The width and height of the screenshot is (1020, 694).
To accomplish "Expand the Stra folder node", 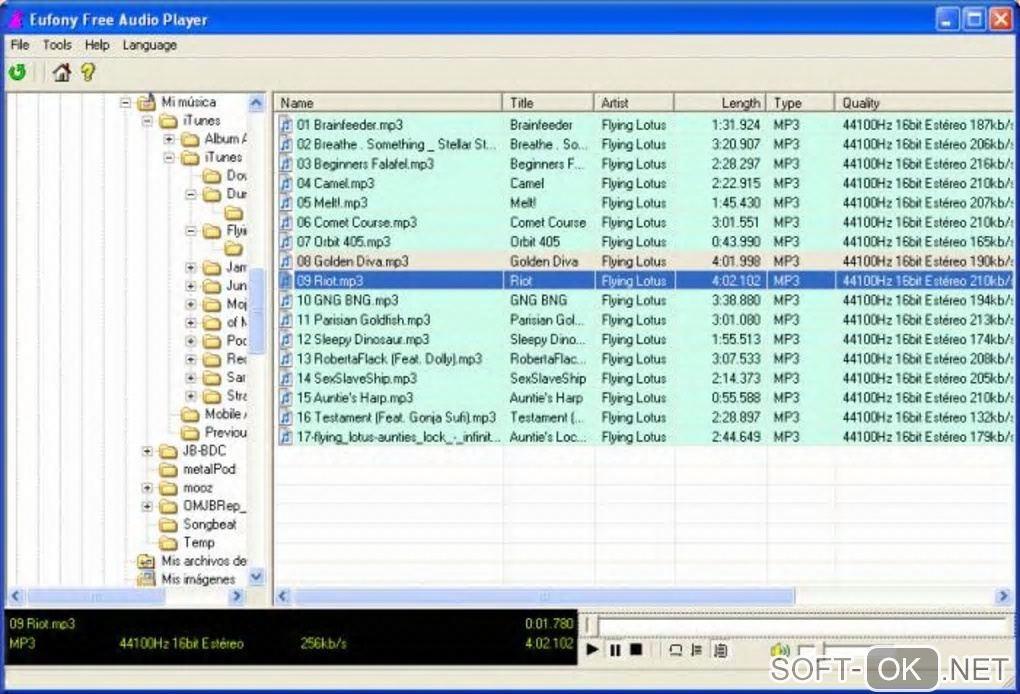I will [x=191, y=395].
